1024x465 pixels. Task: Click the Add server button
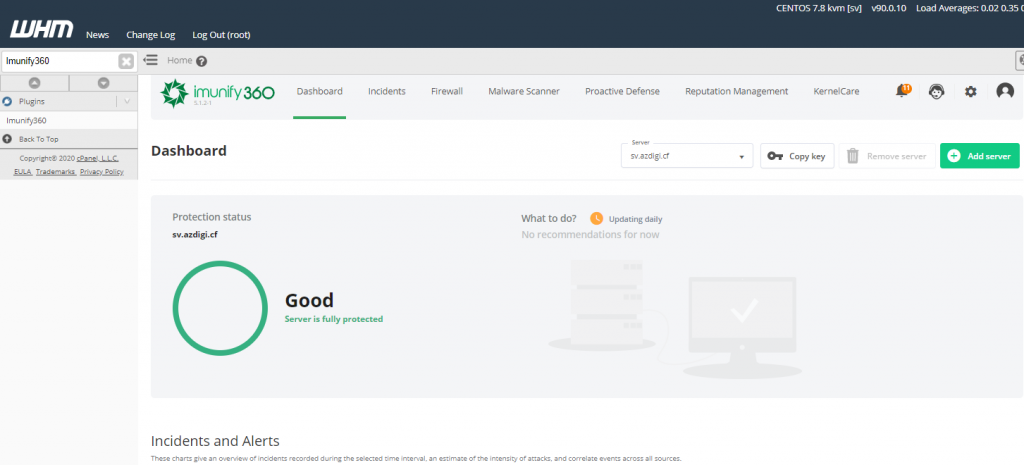click(x=980, y=156)
